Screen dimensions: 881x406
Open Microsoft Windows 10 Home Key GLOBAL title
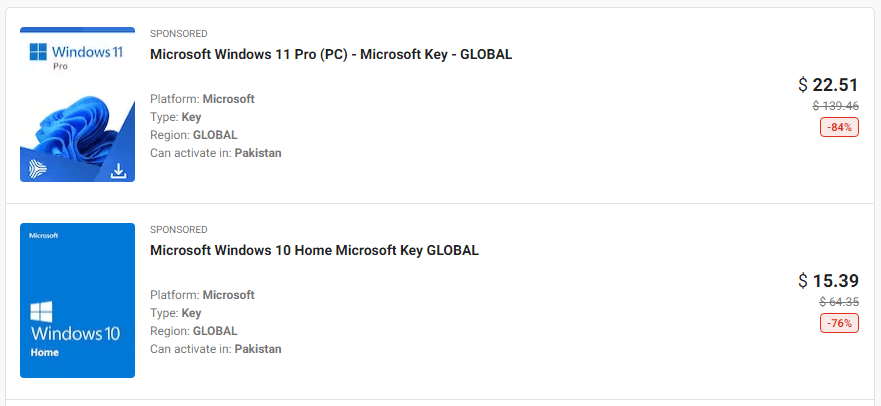[314, 250]
